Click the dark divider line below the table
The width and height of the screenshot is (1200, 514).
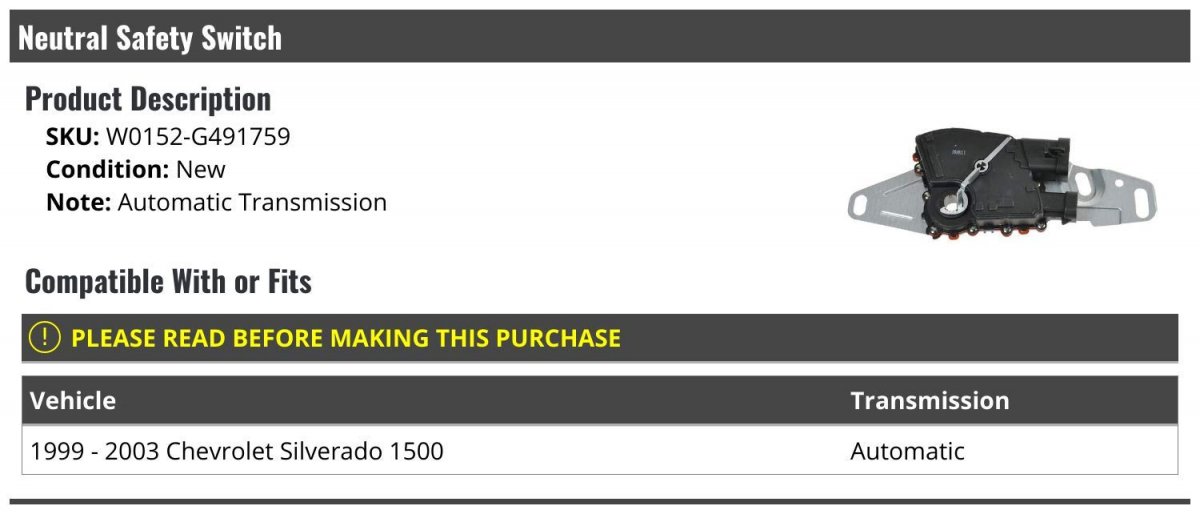(x=600, y=502)
